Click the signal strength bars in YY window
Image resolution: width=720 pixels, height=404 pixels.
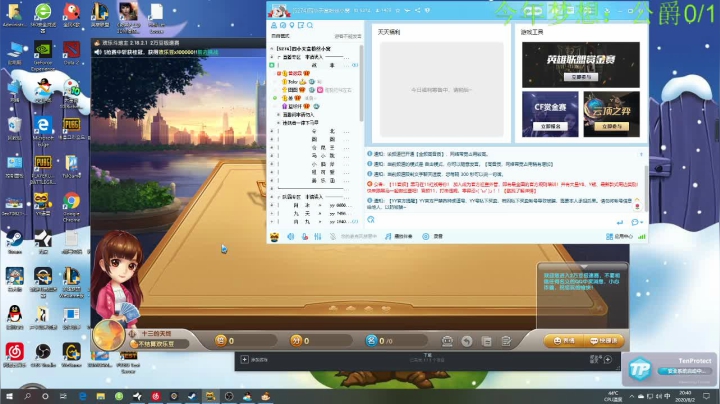pos(641,236)
